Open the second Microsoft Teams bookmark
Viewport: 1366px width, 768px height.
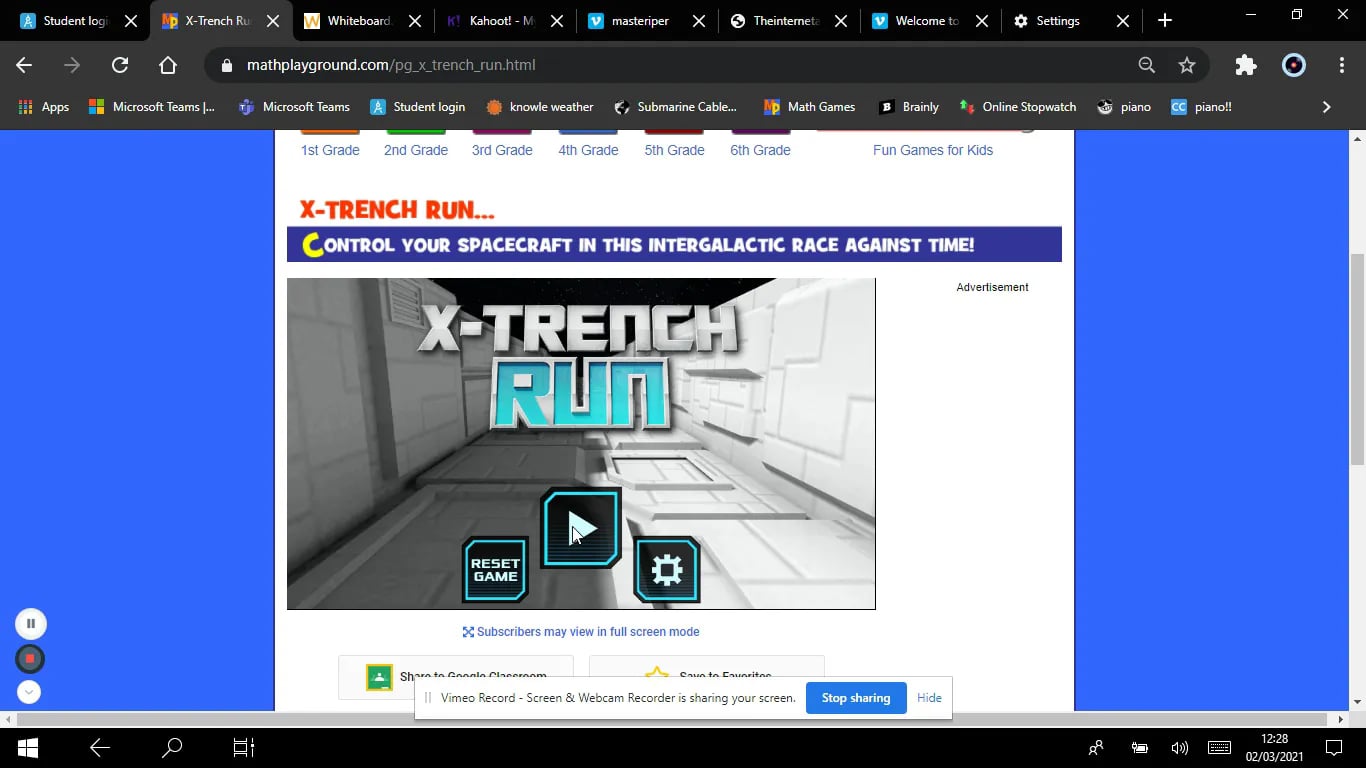point(295,107)
